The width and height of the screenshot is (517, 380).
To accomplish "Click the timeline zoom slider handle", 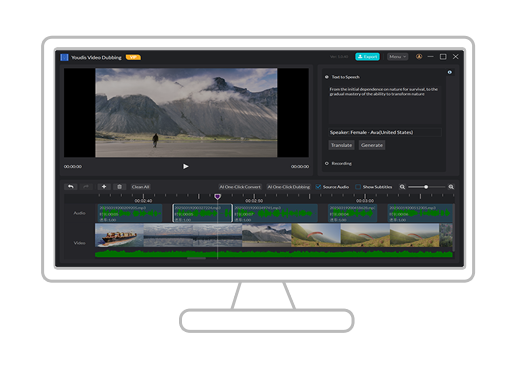I will (426, 187).
